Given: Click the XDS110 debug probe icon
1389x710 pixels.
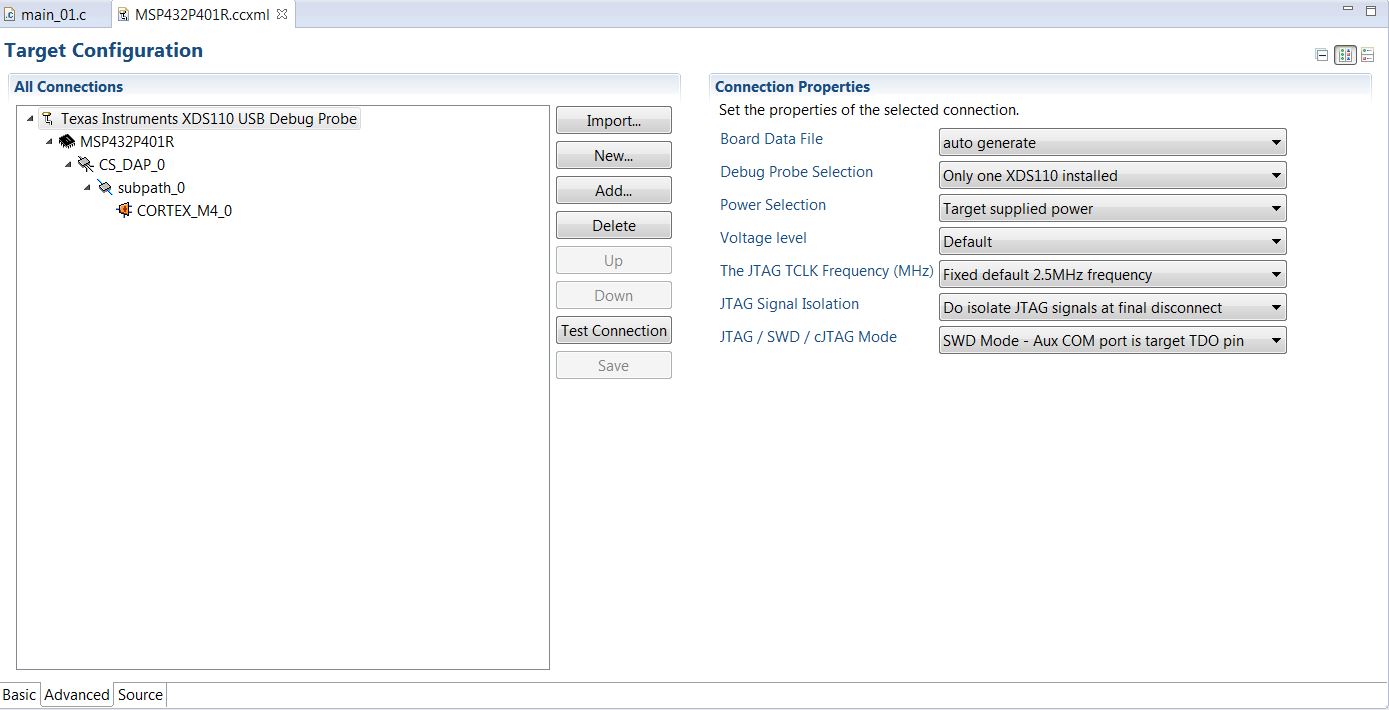Looking at the screenshot, I should point(48,119).
